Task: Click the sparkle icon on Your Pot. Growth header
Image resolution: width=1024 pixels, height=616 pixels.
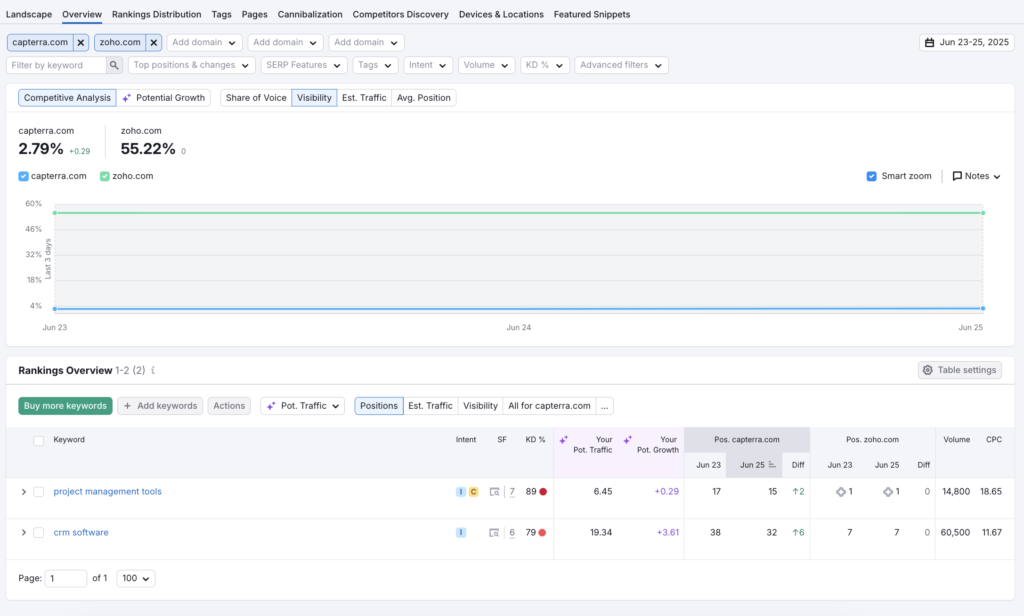Action: click(628, 440)
